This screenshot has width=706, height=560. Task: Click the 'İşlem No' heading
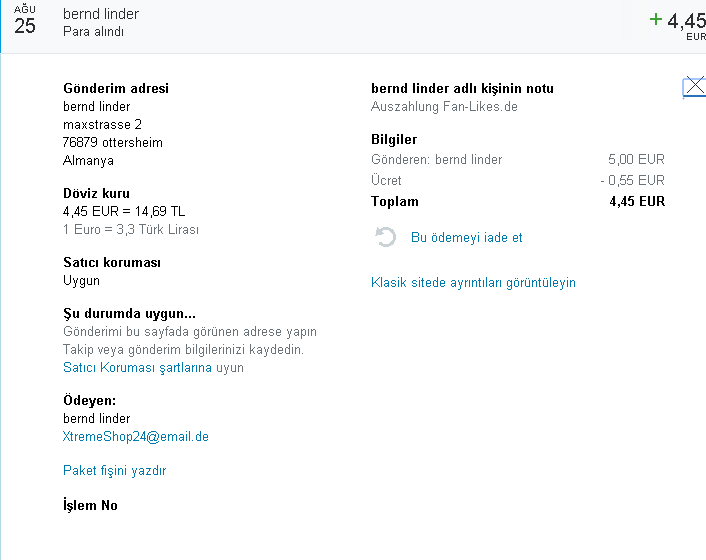point(90,505)
